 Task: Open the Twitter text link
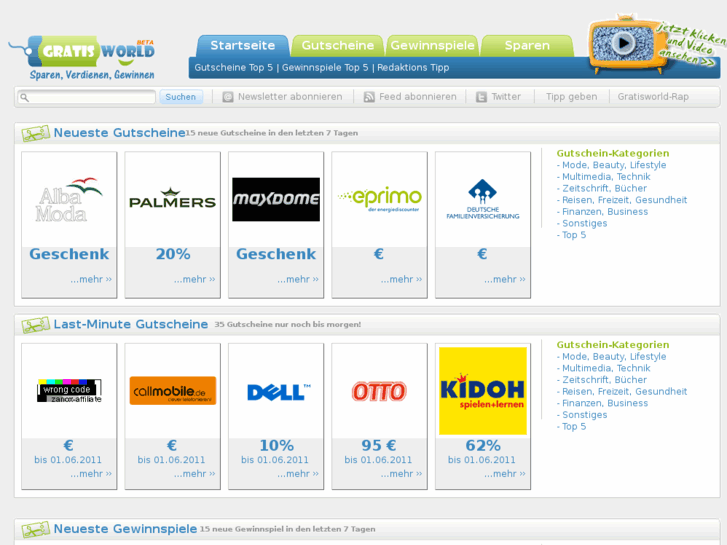pyautogui.click(x=506, y=97)
